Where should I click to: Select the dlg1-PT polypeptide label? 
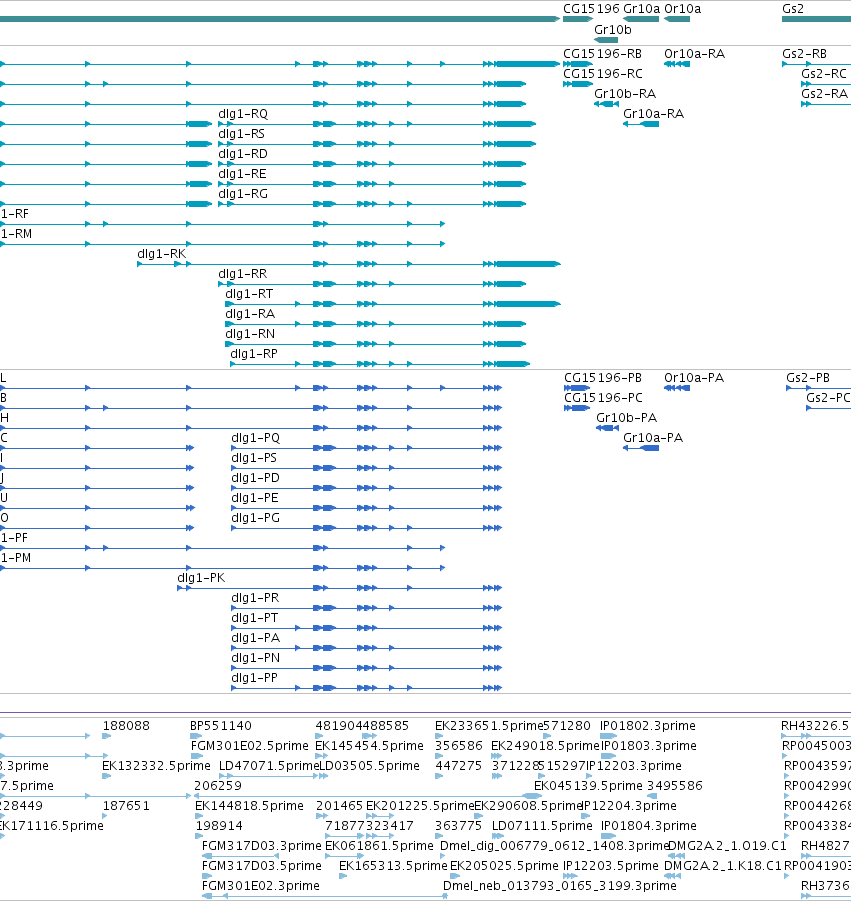click(x=255, y=618)
